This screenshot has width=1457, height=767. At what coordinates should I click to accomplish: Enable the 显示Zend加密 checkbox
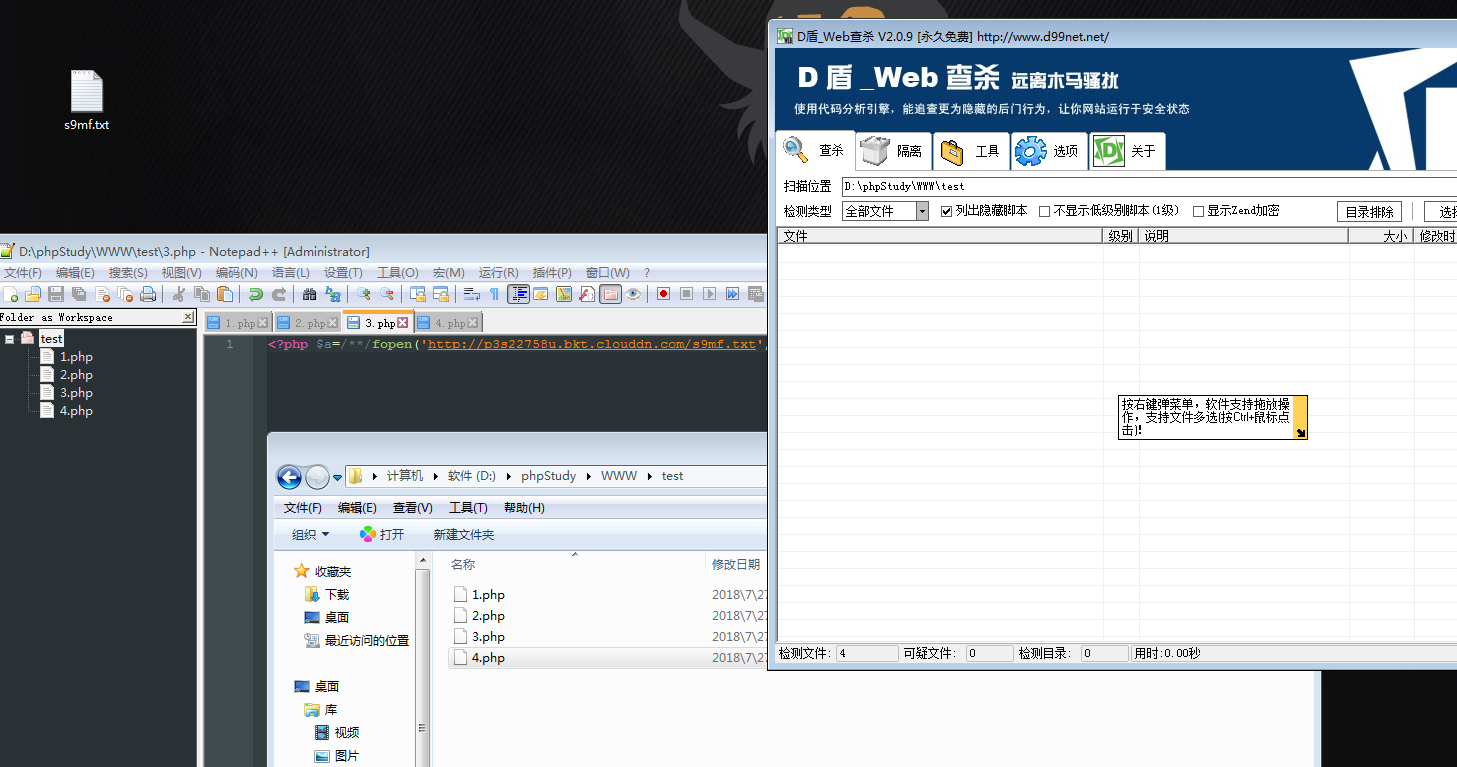(1198, 211)
